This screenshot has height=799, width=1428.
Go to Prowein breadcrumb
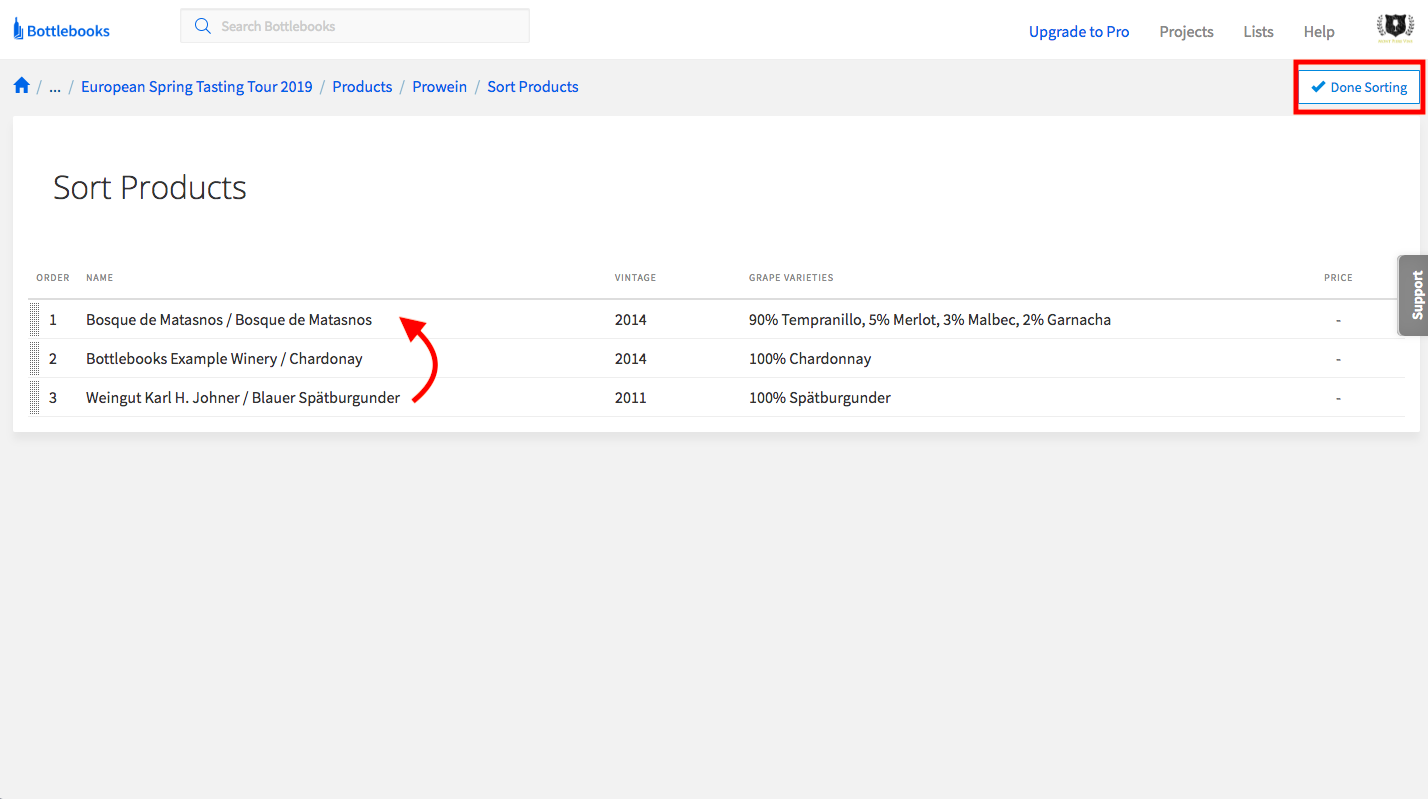click(x=440, y=87)
